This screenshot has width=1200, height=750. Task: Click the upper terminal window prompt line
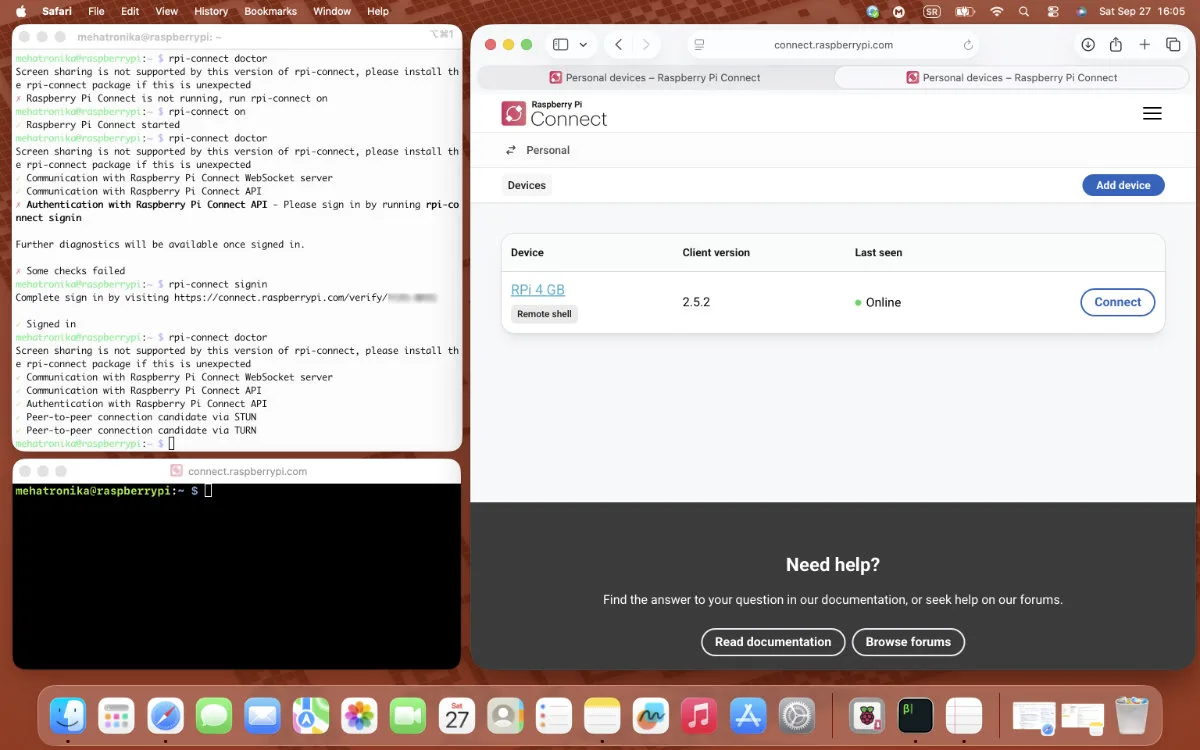(95, 443)
